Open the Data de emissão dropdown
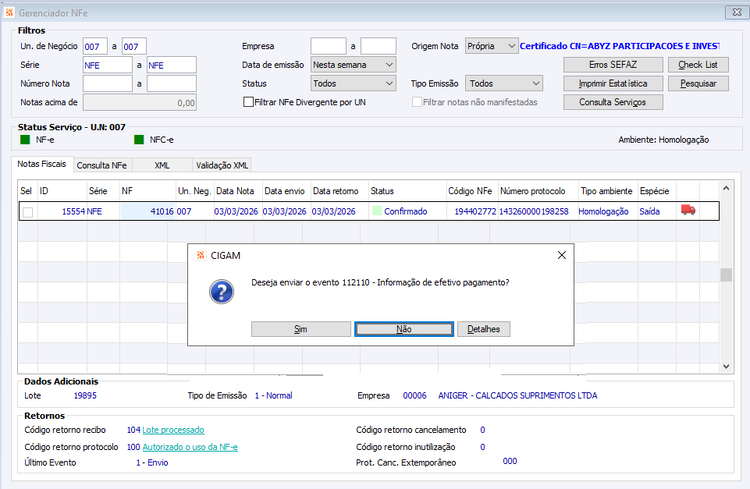 point(353,65)
